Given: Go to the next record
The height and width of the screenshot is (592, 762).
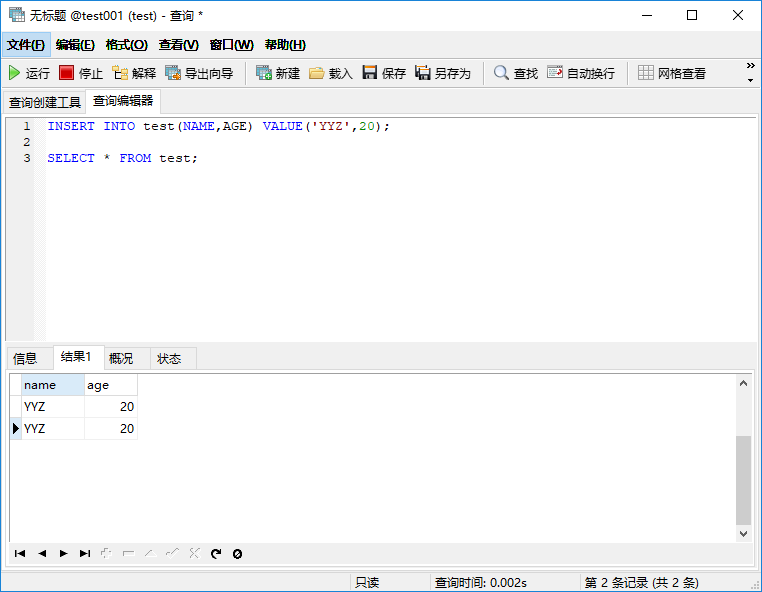Looking at the screenshot, I should tap(63, 553).
